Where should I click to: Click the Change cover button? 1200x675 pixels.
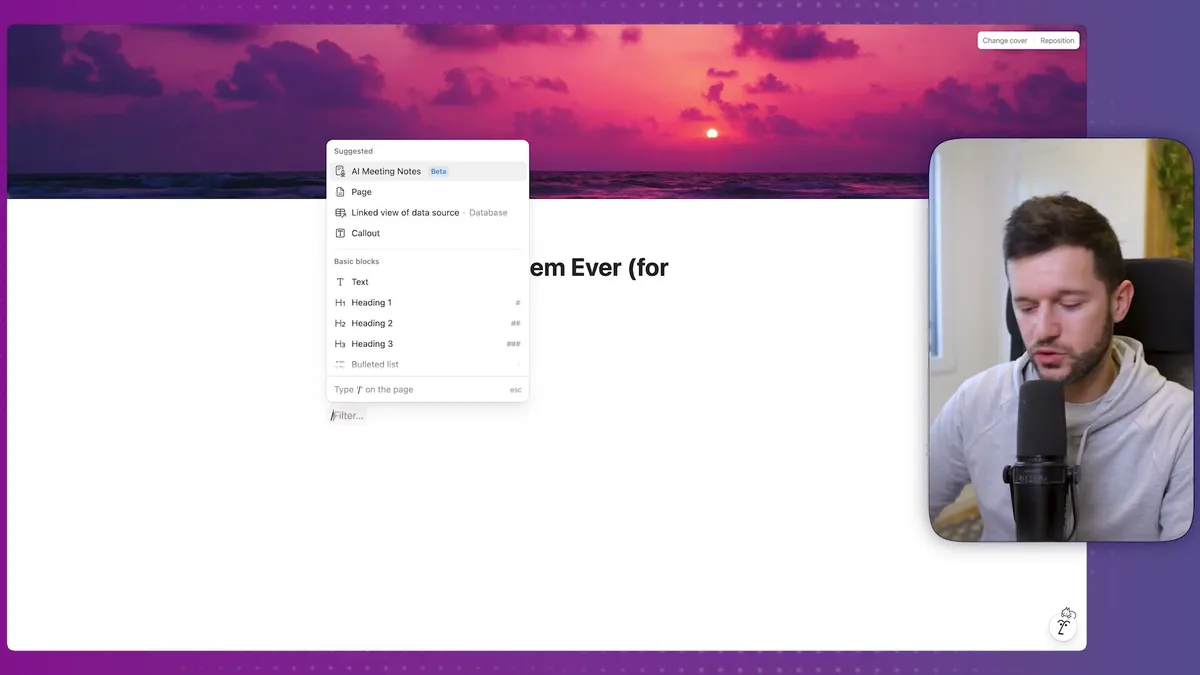[x=1004, y=41]
